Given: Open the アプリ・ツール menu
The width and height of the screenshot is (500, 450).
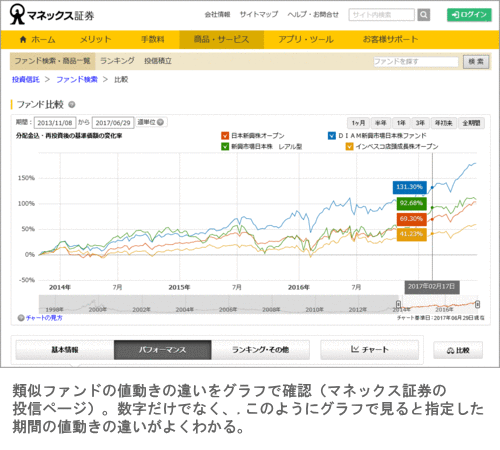Looking at the screenshot, I should click(x=306, y=40).
